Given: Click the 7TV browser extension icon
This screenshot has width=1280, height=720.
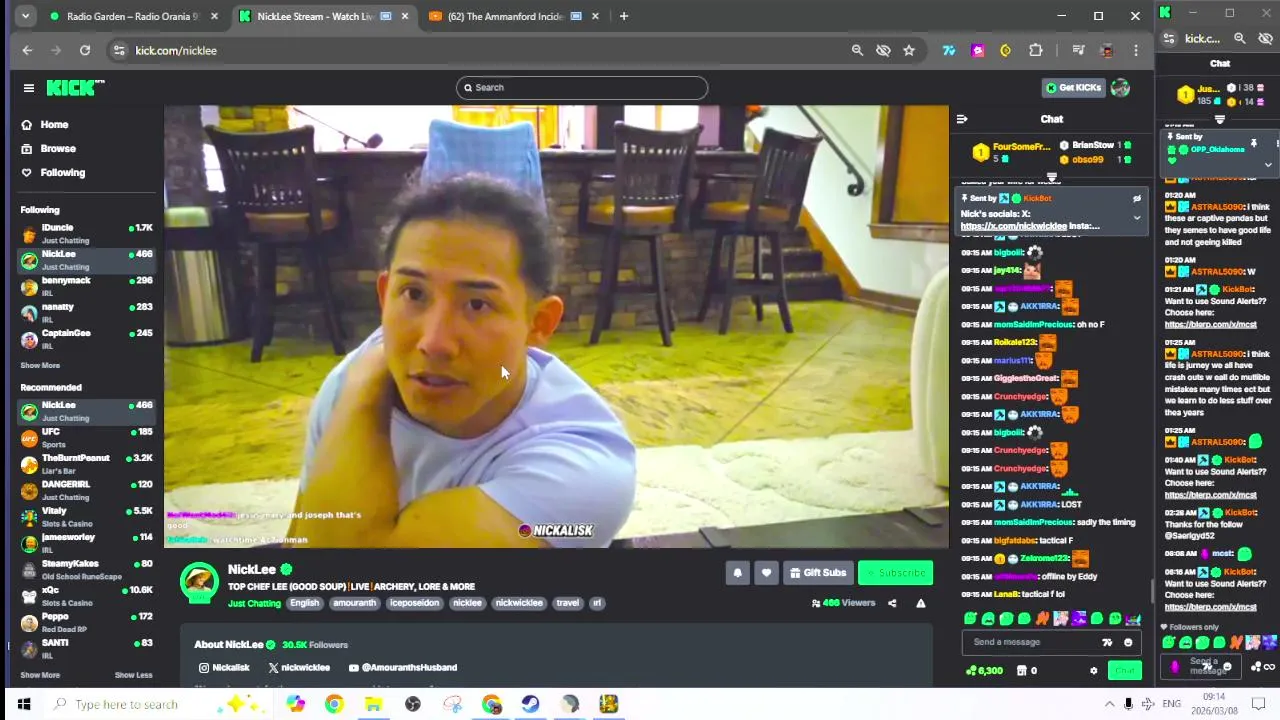Looking at the screenshot, I should [949, 50].
